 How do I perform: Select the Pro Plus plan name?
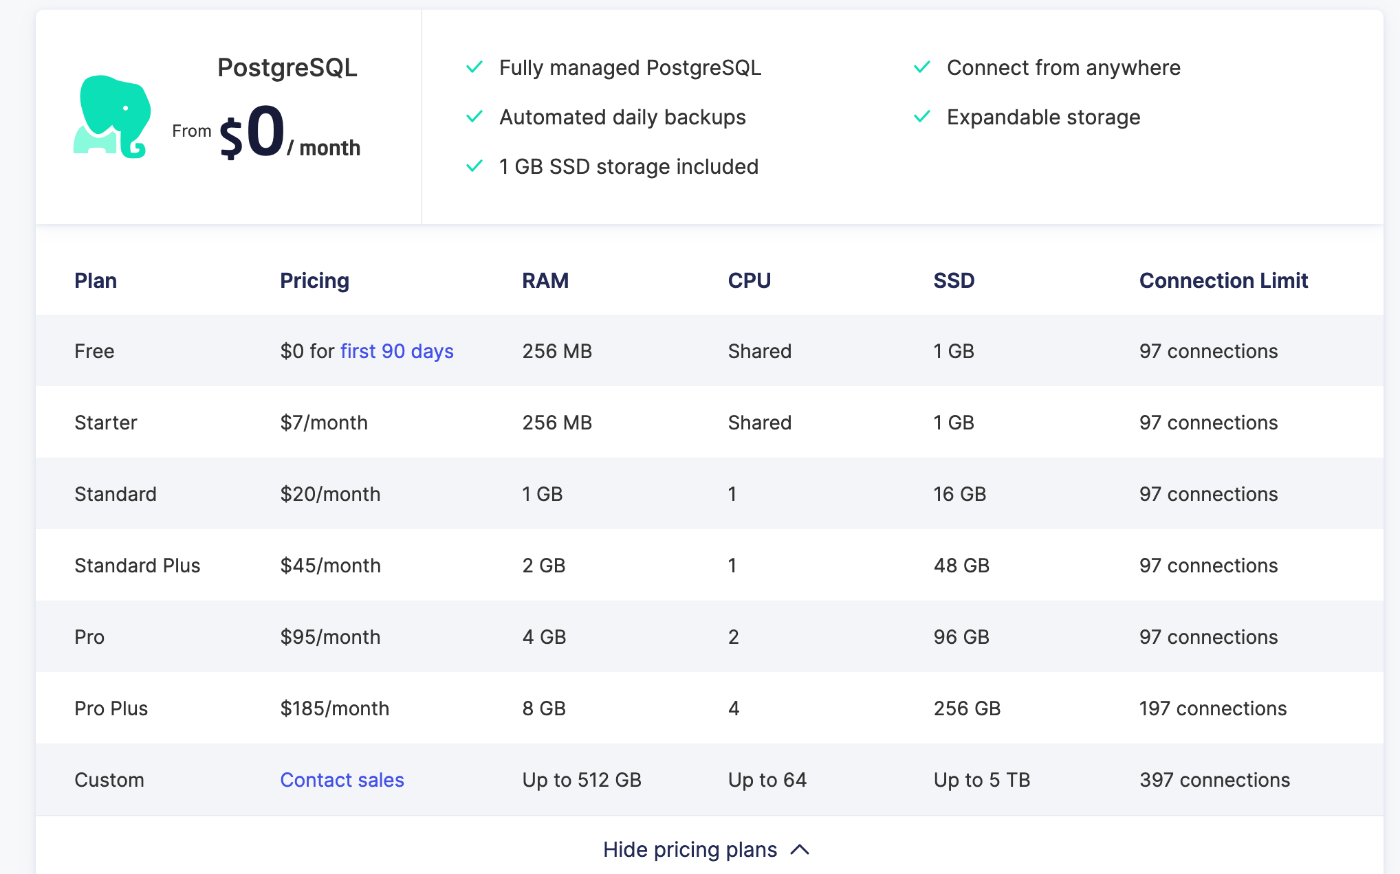coord(111,709)
